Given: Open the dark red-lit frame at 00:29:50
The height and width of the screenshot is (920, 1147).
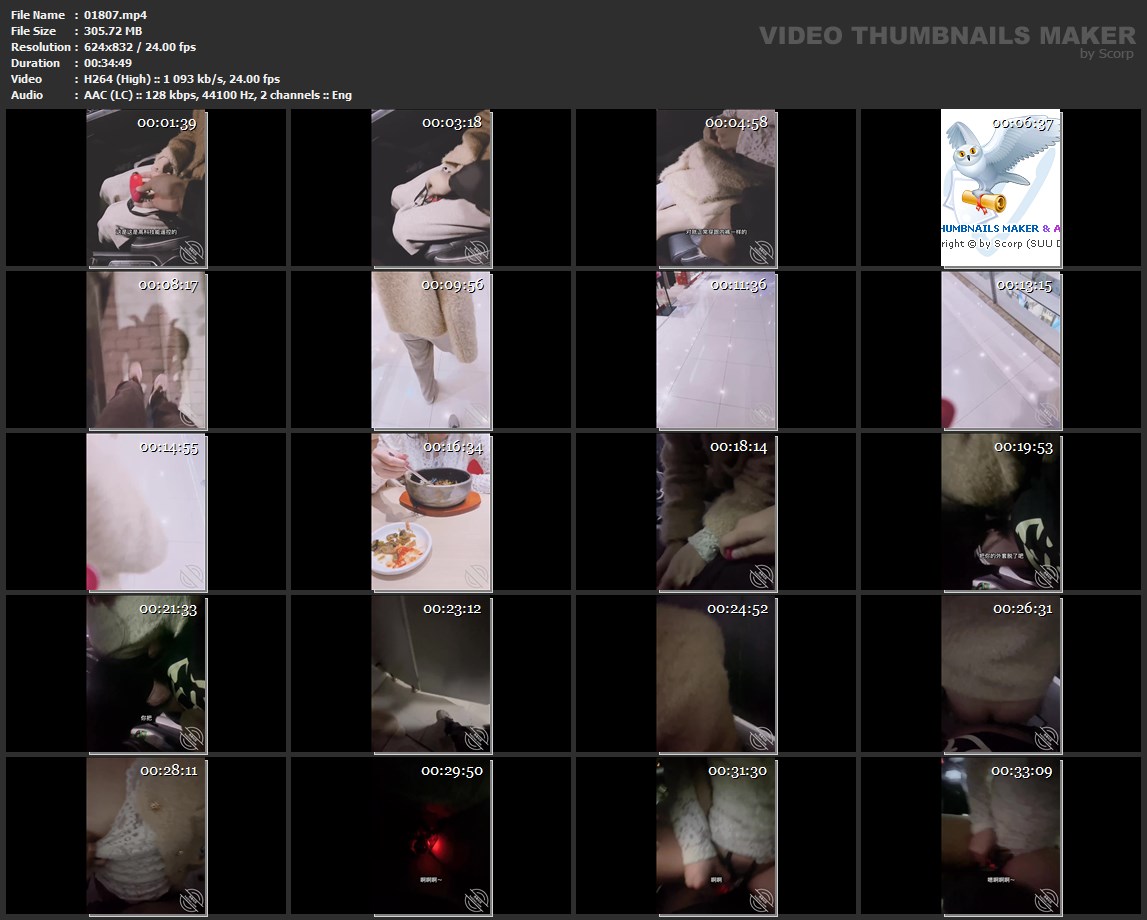Looking at the screenshot, I should (431, 837).
